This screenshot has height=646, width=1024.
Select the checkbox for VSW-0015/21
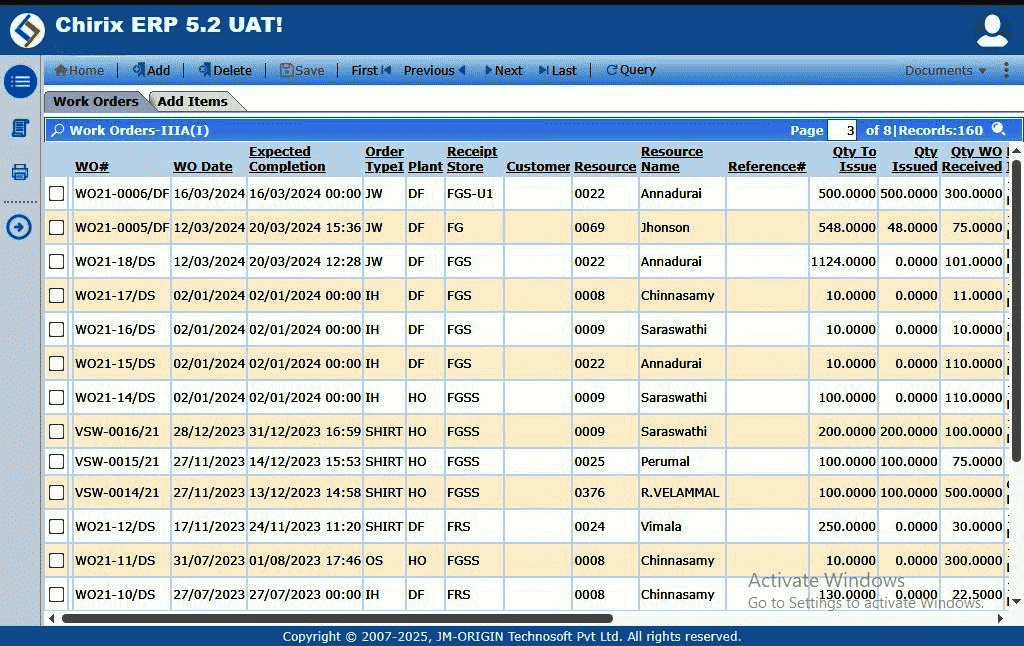(x=57, y=461)
